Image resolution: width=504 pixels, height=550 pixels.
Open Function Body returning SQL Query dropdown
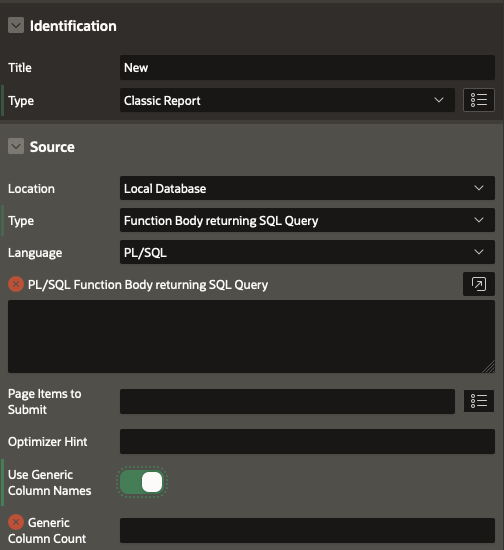pos(307,220)
